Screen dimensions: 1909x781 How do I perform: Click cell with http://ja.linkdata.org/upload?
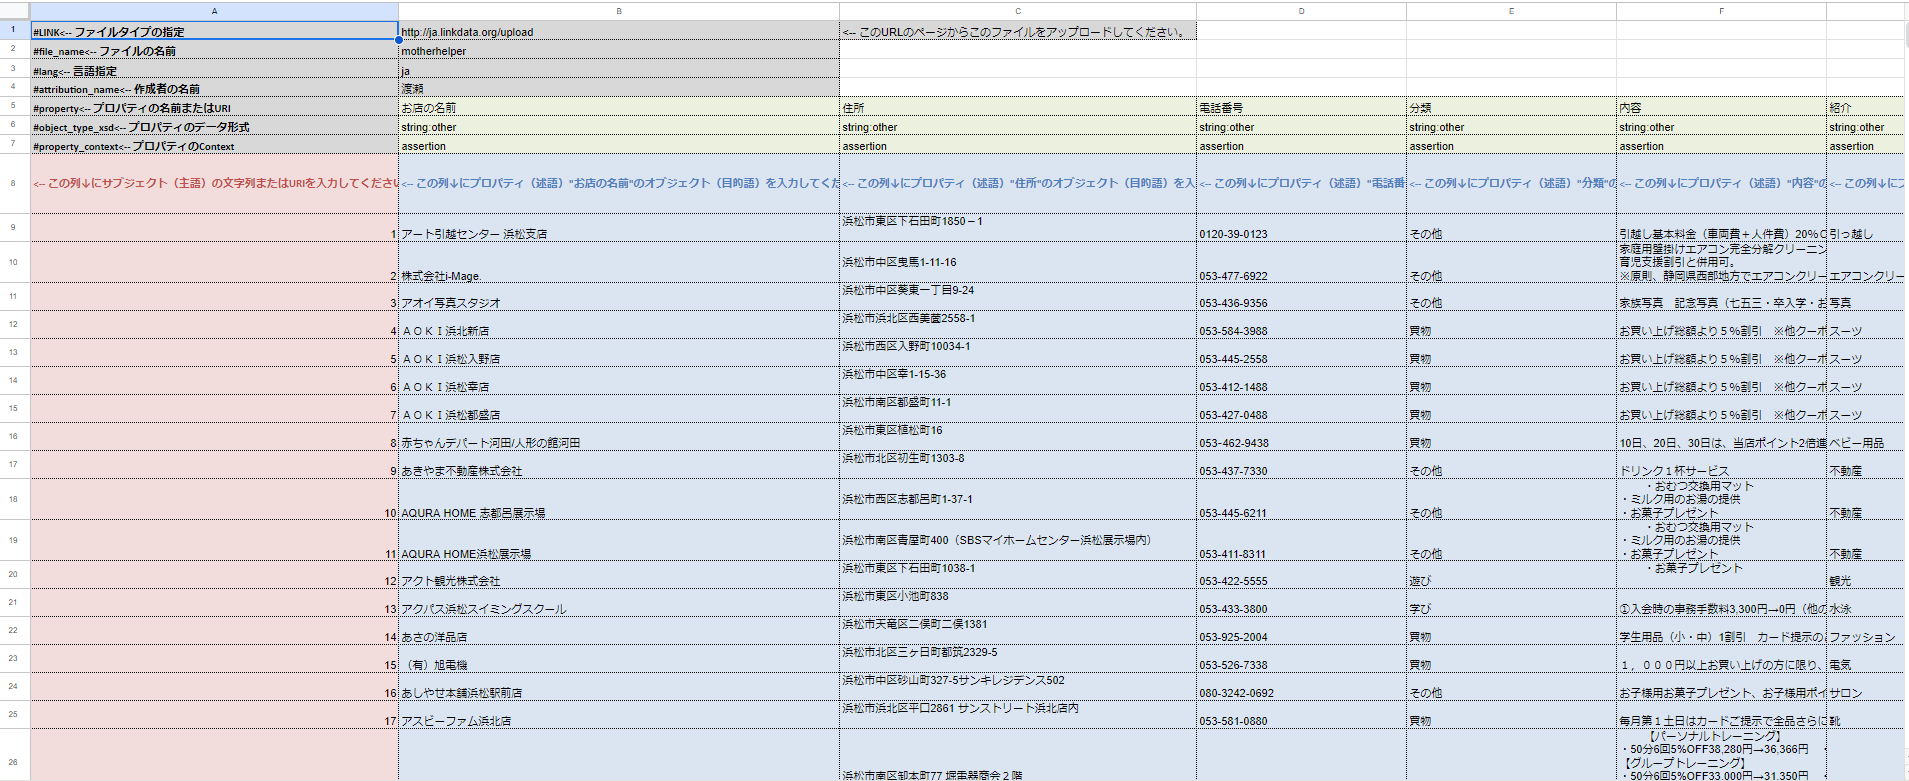[x=619, y=31]
